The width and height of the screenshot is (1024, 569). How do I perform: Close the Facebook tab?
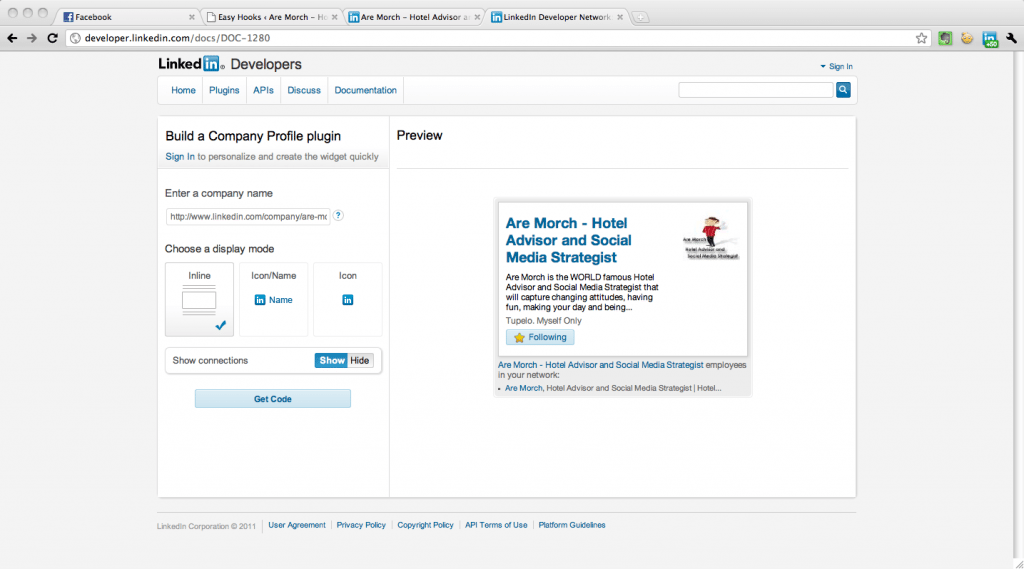(x=191, y=17)
